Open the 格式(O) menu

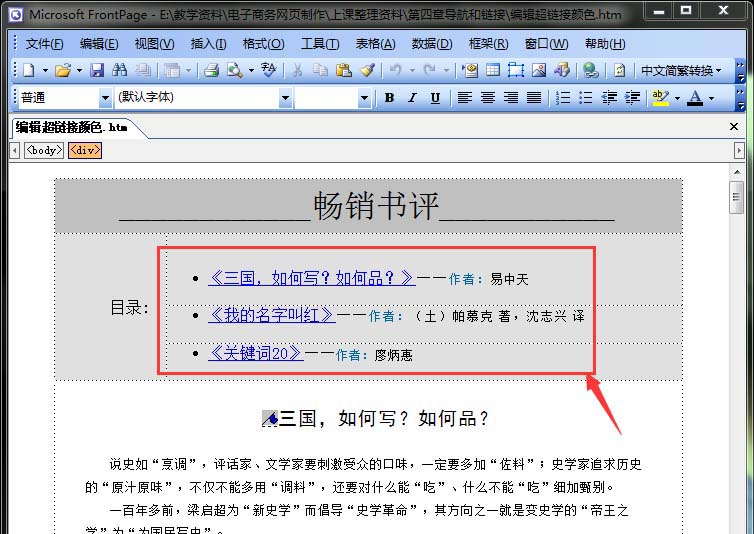[264, 44]
